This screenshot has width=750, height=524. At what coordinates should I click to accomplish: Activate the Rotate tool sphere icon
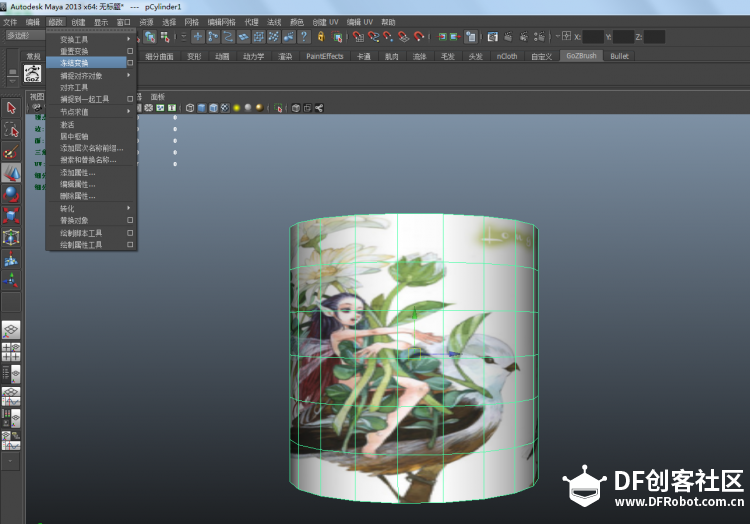pos(11,195)
